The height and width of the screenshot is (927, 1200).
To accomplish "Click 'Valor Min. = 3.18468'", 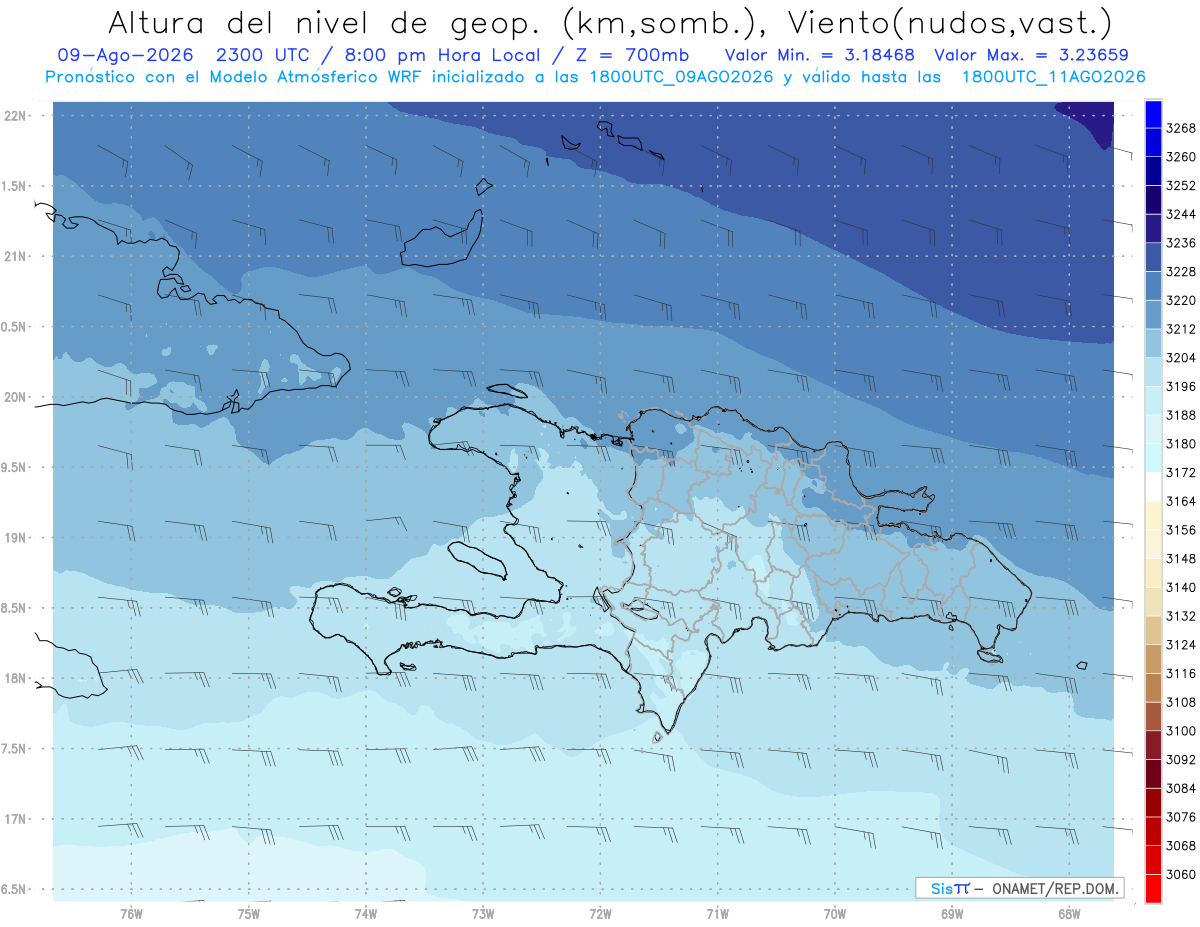I will (x=820, y=55).
